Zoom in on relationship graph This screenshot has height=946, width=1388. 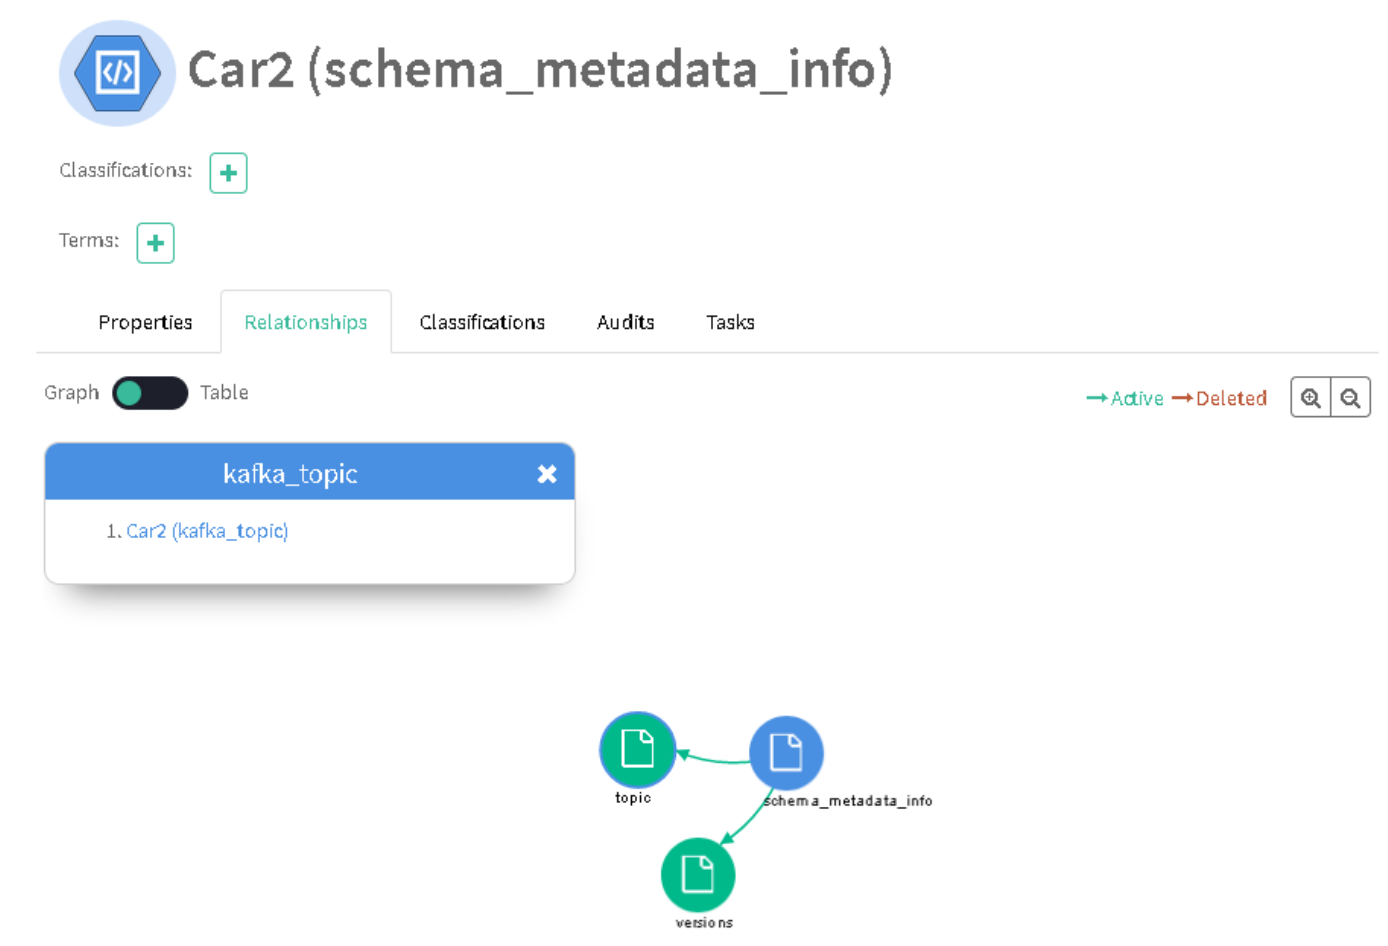point(1310,398)
